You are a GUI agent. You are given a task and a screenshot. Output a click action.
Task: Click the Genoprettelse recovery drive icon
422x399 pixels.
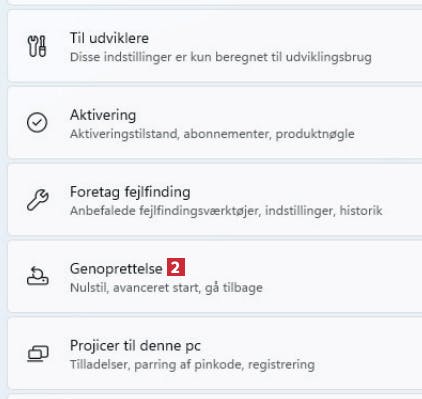[38, 276]
